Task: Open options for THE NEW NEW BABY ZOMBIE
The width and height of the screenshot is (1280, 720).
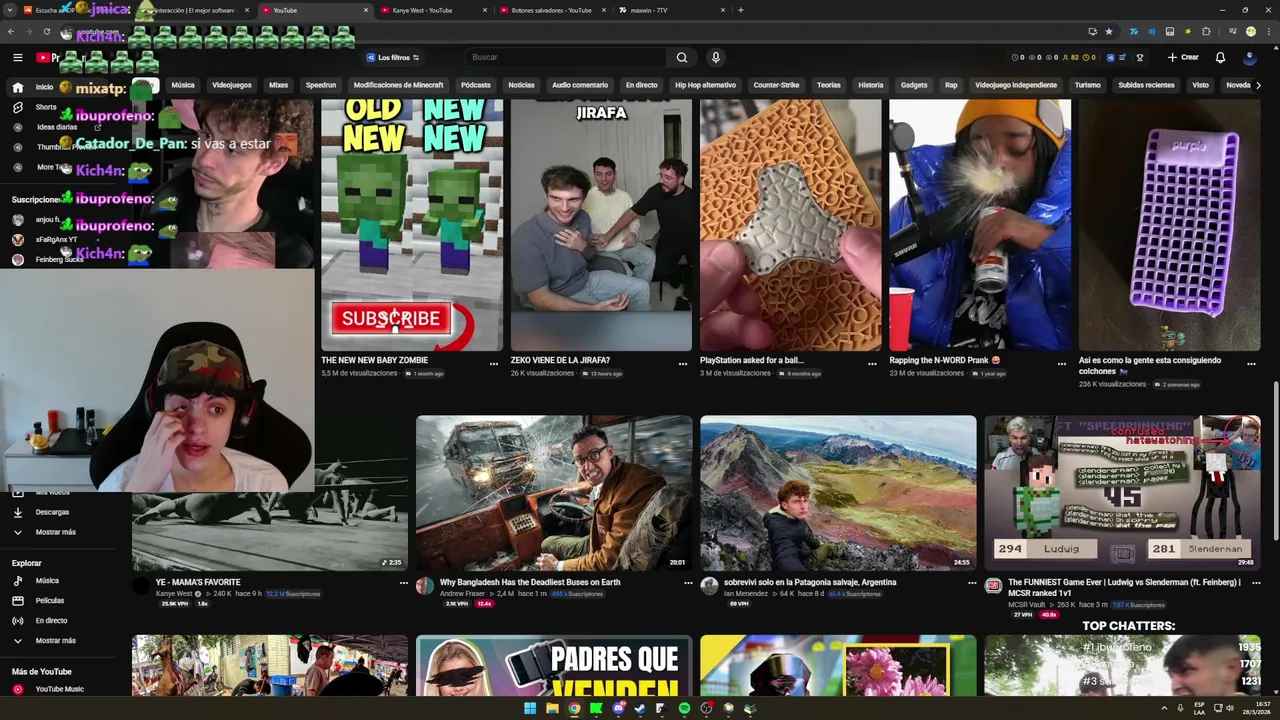Action: [493, 364]
